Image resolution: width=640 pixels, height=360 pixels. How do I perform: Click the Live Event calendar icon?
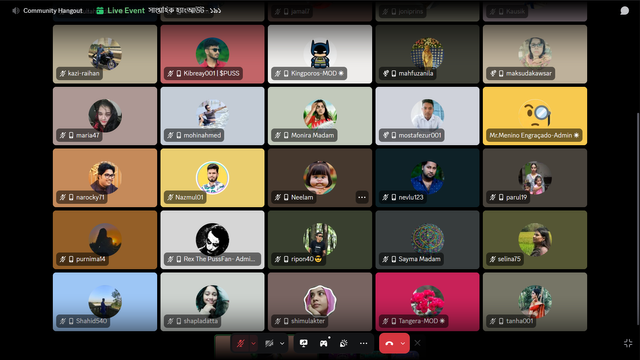(100, 11)
